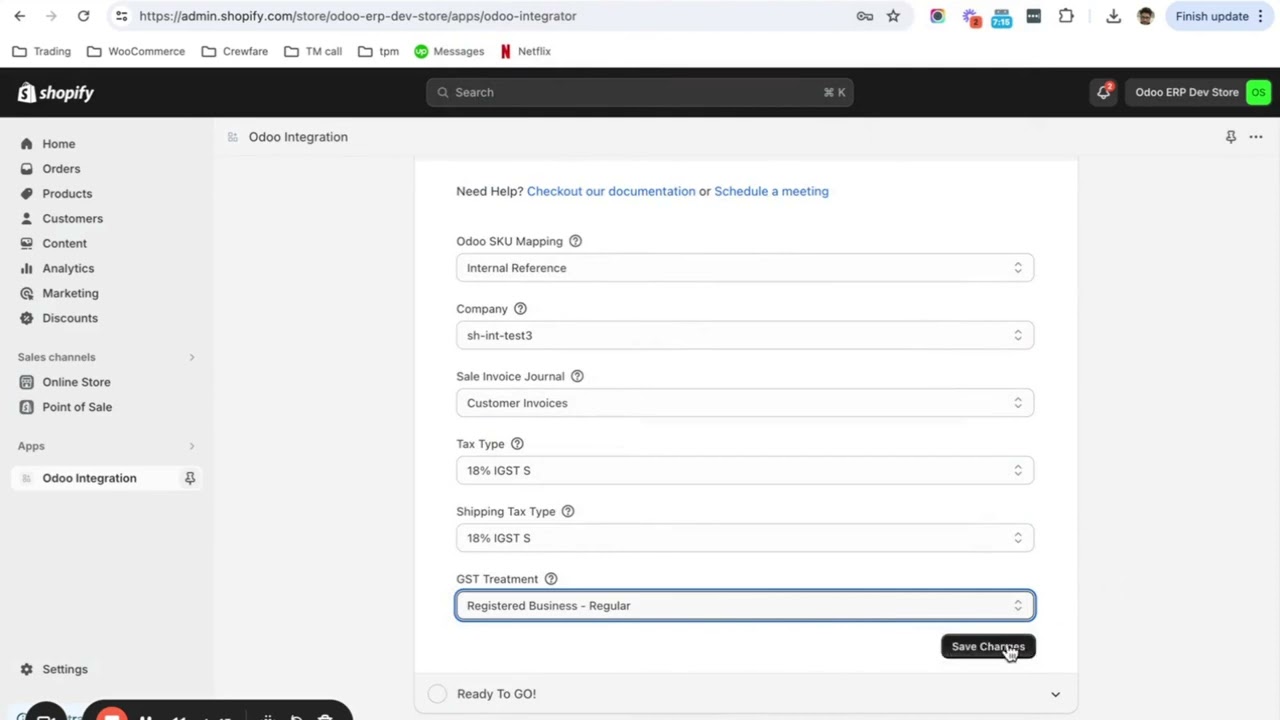The height and width of the screenshot is (720, 1280).
Task: Go back in the browser
Action: click(x=20, y=16)
